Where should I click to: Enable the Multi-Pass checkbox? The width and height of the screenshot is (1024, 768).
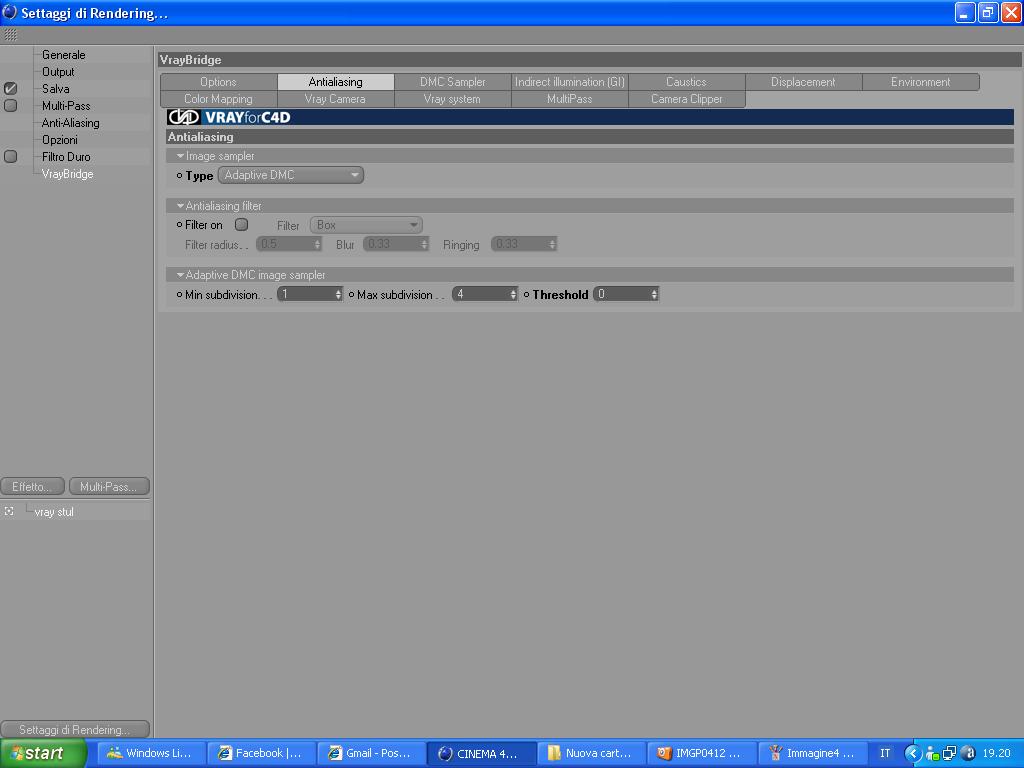point(10,105)
